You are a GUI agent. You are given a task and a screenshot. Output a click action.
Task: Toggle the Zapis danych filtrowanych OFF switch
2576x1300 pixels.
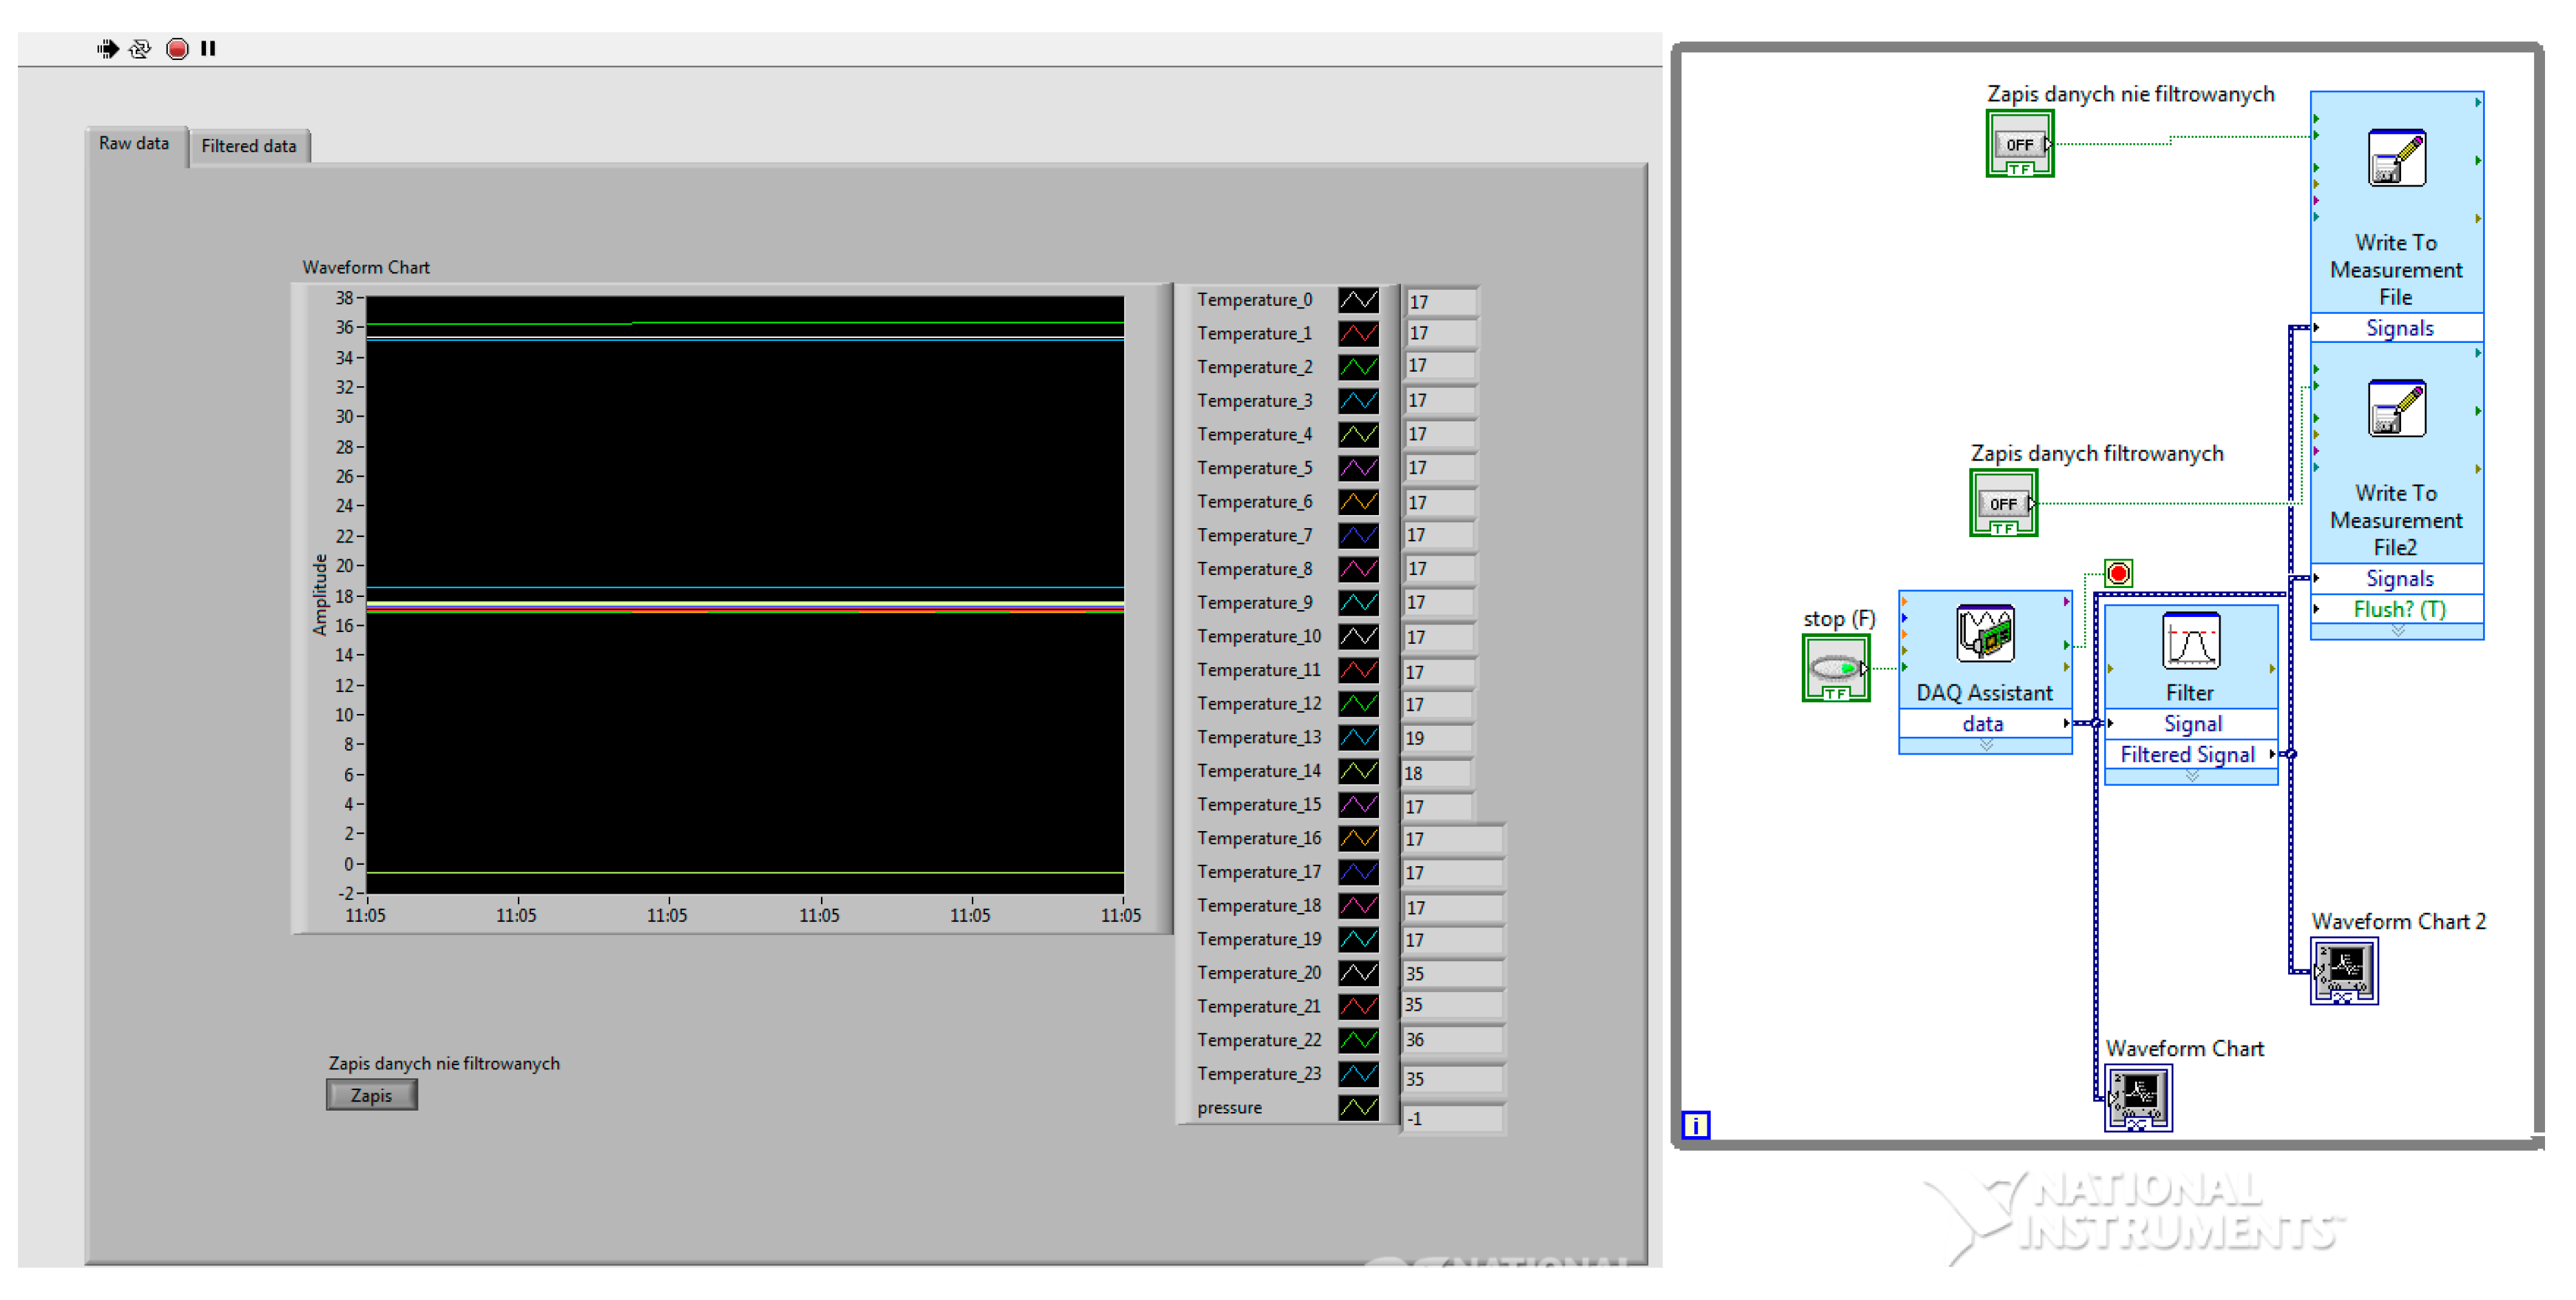tap(2003, 504)
